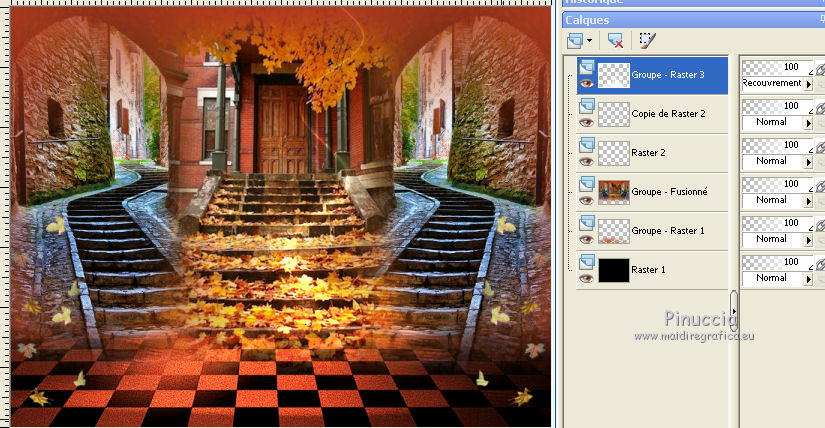Viewport: 825px width, 428px height.
Task: Hide the black Raster 1 layer
Action: coord(586,278)
